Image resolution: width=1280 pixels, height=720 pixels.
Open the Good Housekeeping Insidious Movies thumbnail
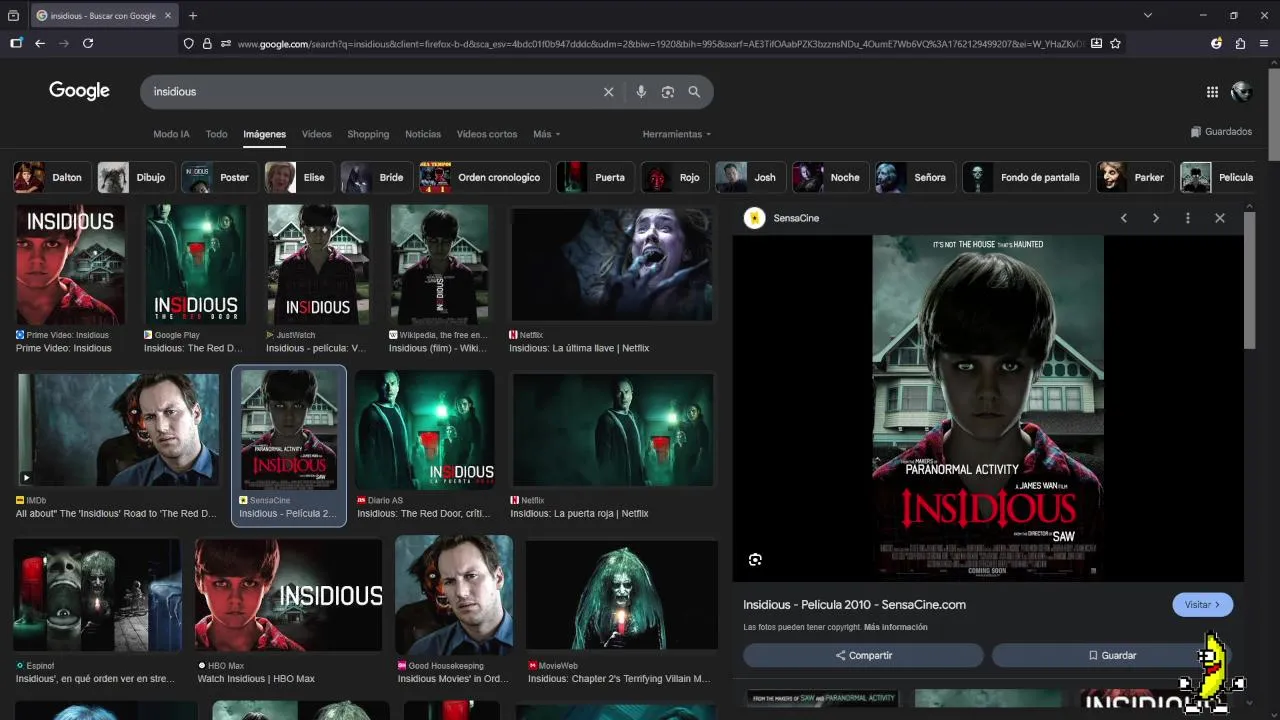click(454, 595)
